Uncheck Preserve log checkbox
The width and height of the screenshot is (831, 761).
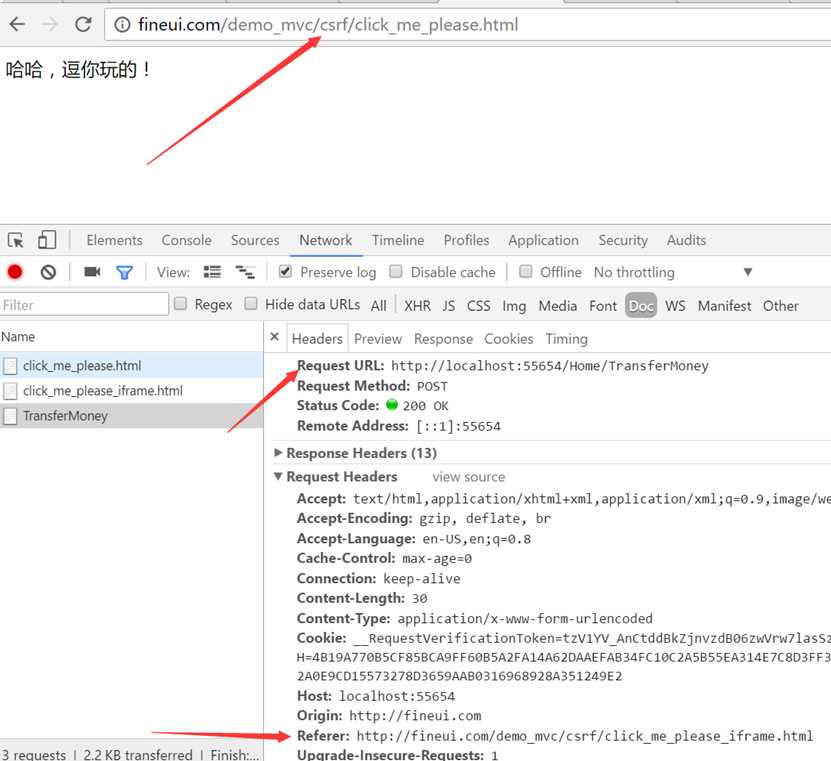click(x=285, y=272)
